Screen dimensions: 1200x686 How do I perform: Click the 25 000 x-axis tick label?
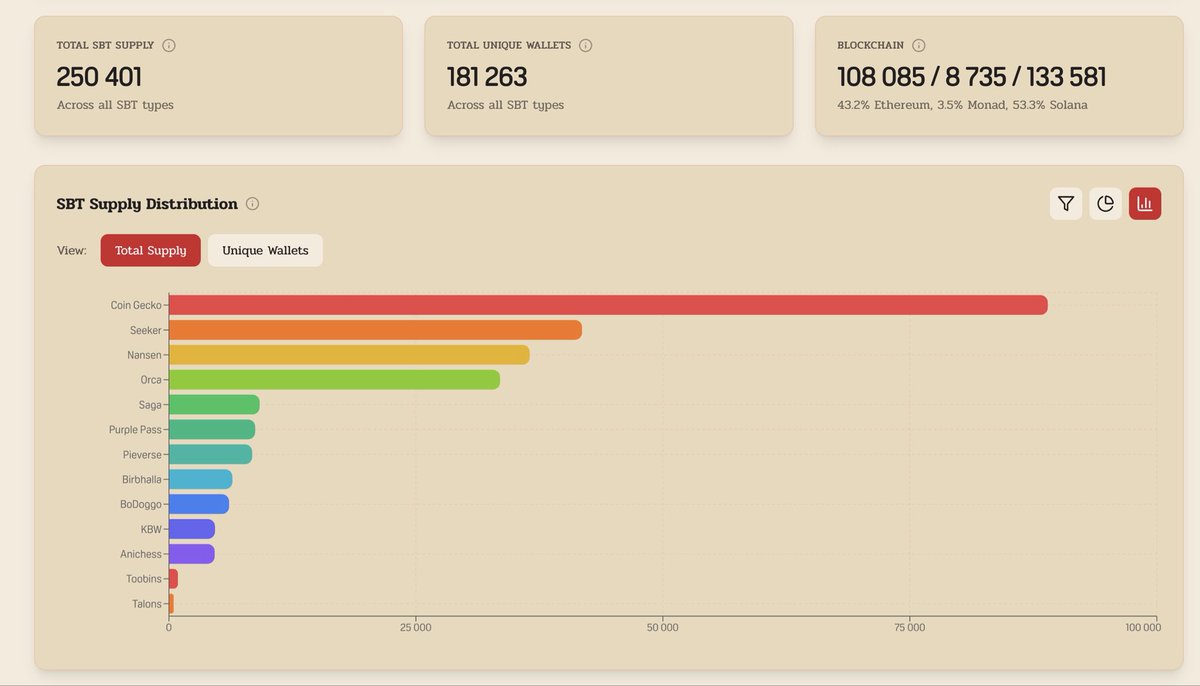tap(415, 628)
